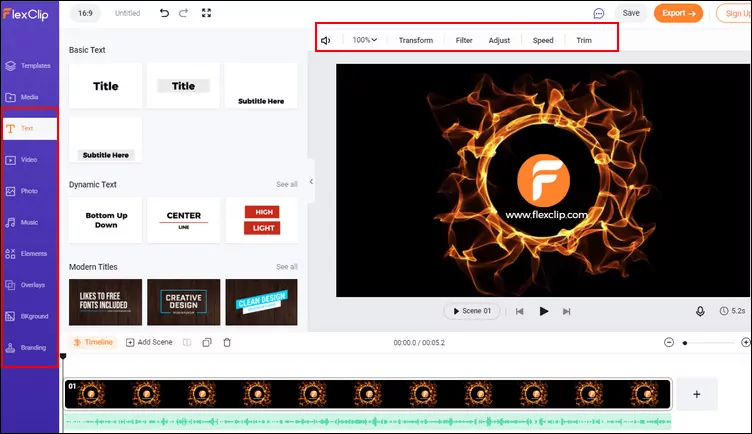
Task: Open the Elements sidebar section
Action: point(26,254)
